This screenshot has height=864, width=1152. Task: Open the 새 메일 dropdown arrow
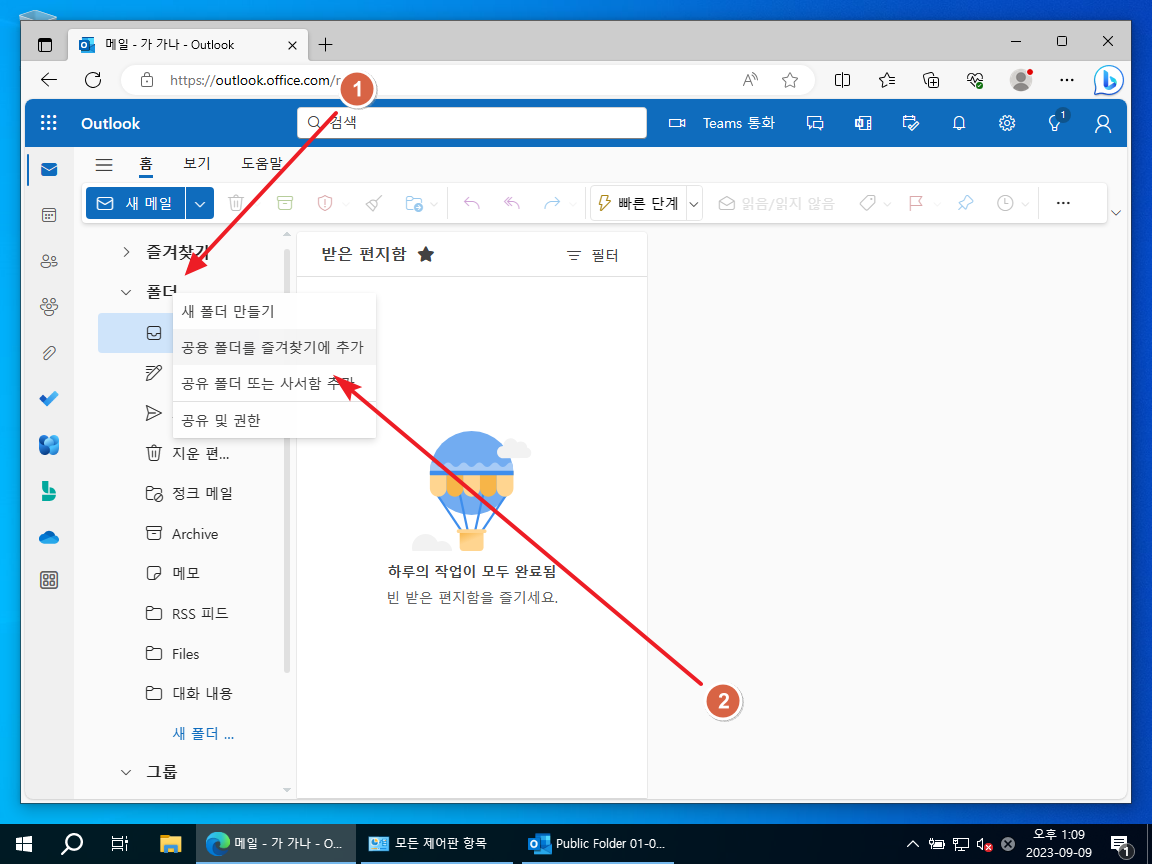click(200, 204)
